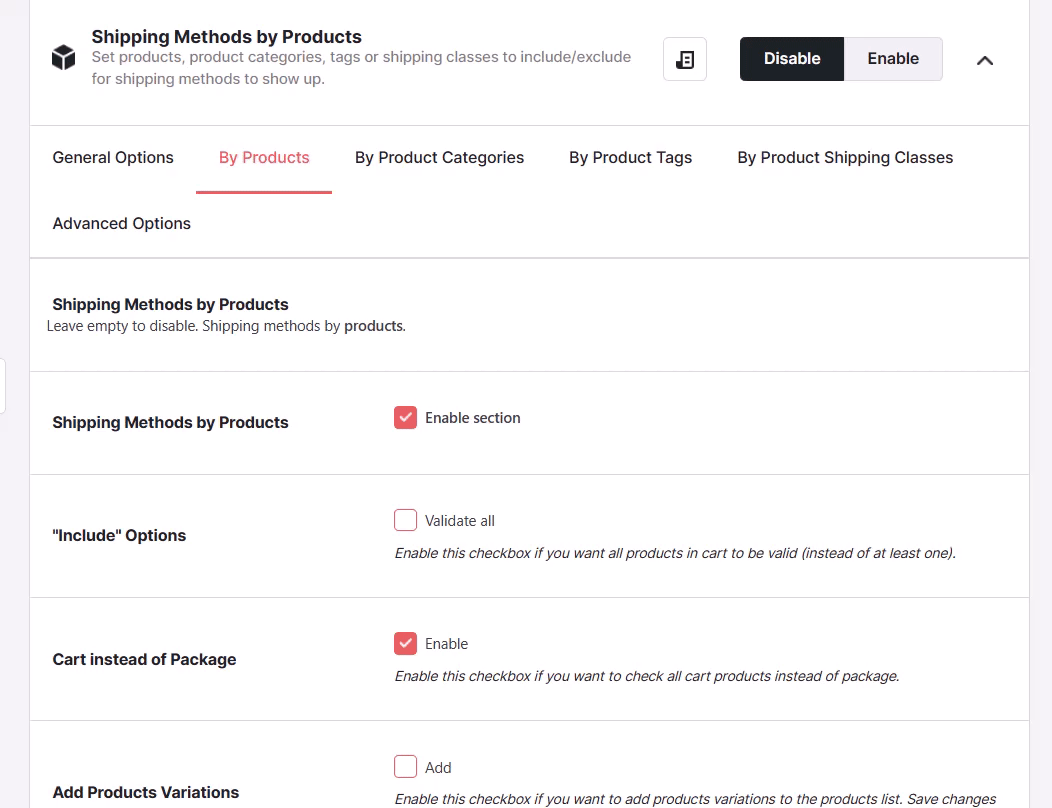Click the Disable button
Image resolution: width=1052 pixels, height=808 pixels.
[792, 59]
